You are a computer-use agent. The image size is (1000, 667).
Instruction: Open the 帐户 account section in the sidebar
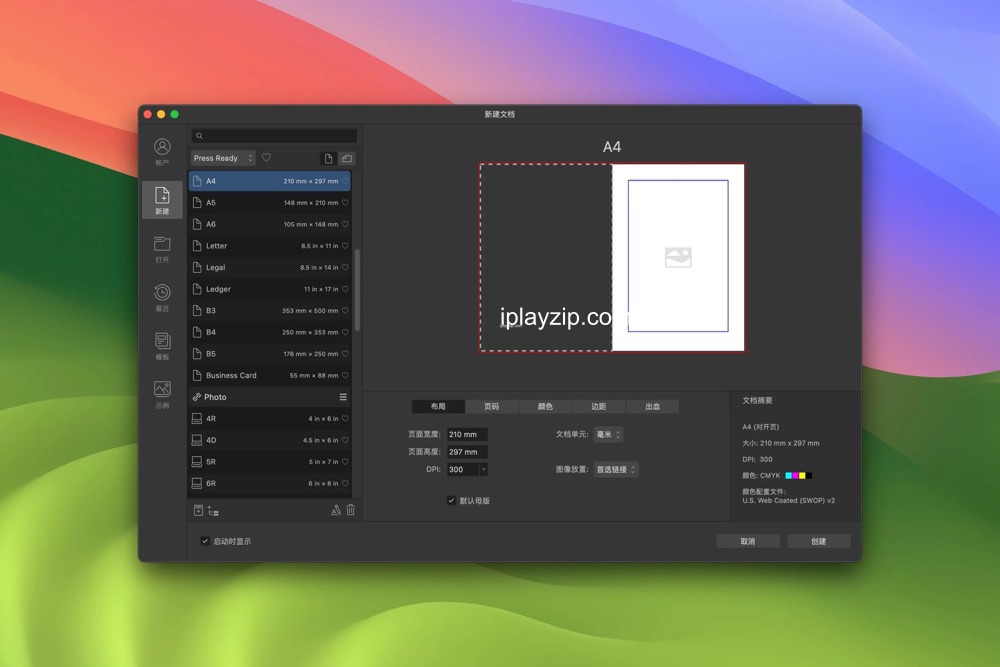(x=162, y=152)
